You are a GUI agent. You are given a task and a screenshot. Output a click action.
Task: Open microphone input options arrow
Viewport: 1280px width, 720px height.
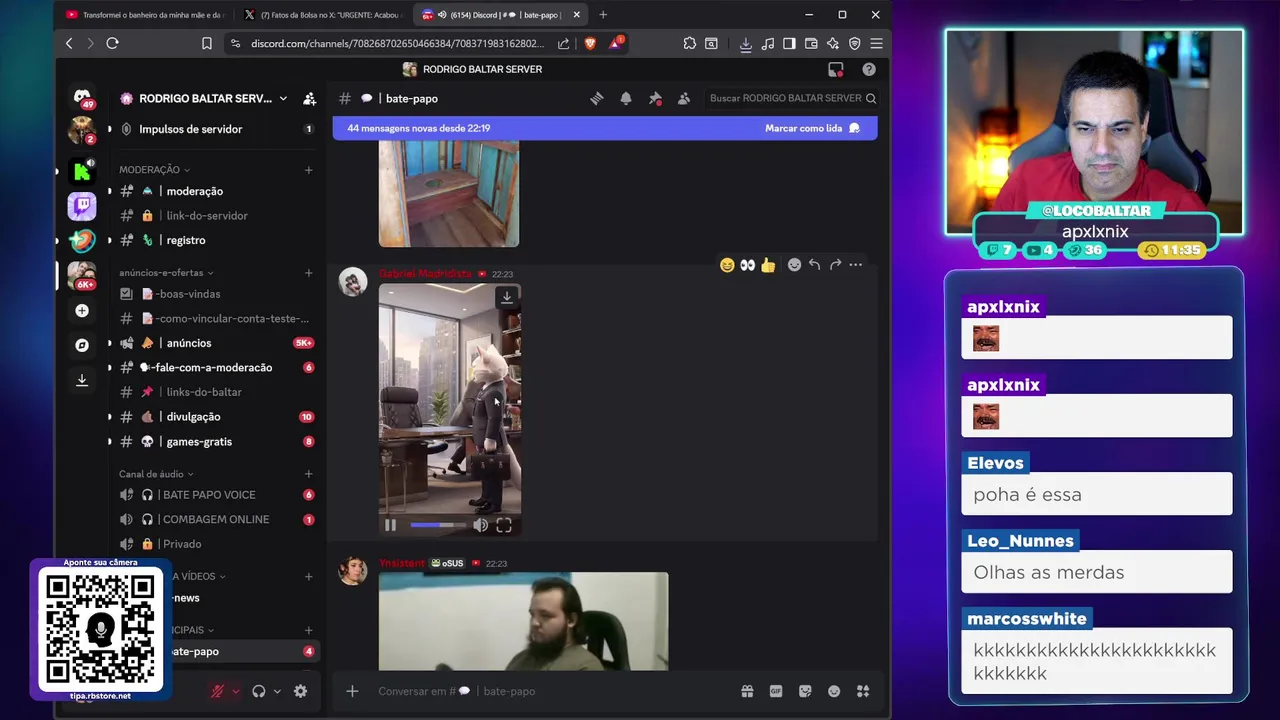235,691
